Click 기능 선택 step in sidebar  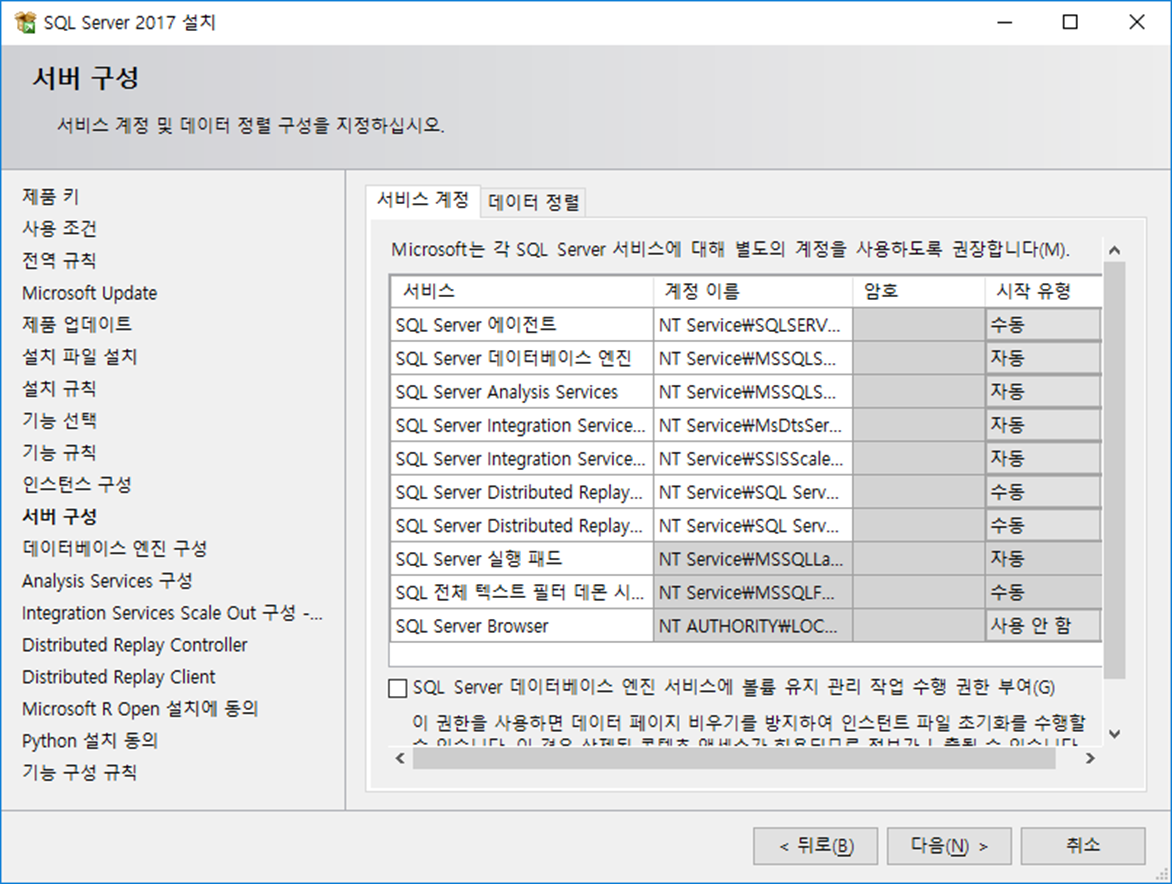point(59,421)
